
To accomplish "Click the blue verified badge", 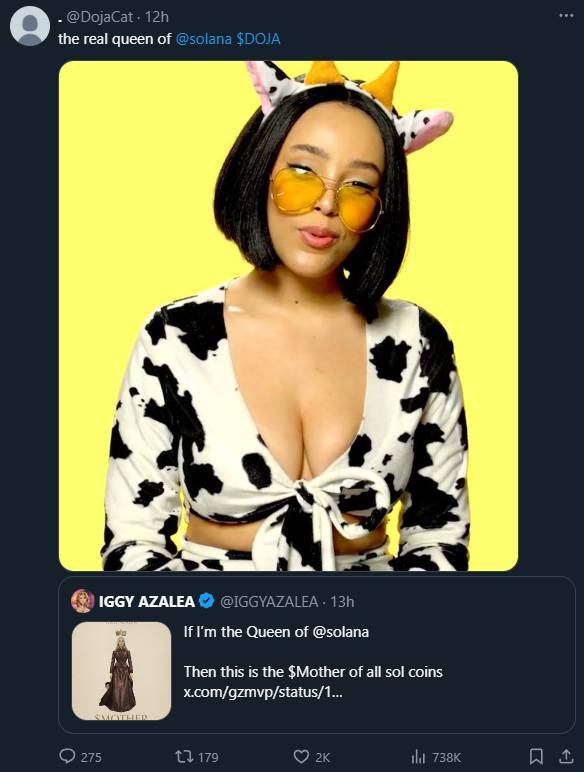I will click(207, 601).
